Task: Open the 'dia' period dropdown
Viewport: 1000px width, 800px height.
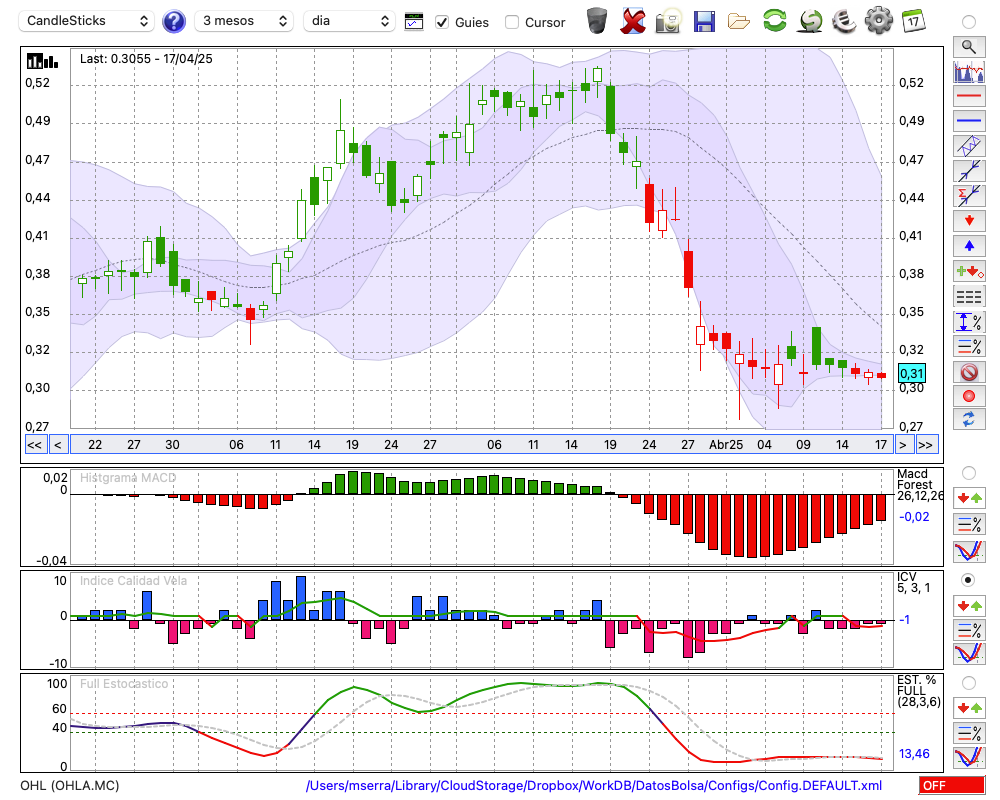Action: click(x=349, y=21)
